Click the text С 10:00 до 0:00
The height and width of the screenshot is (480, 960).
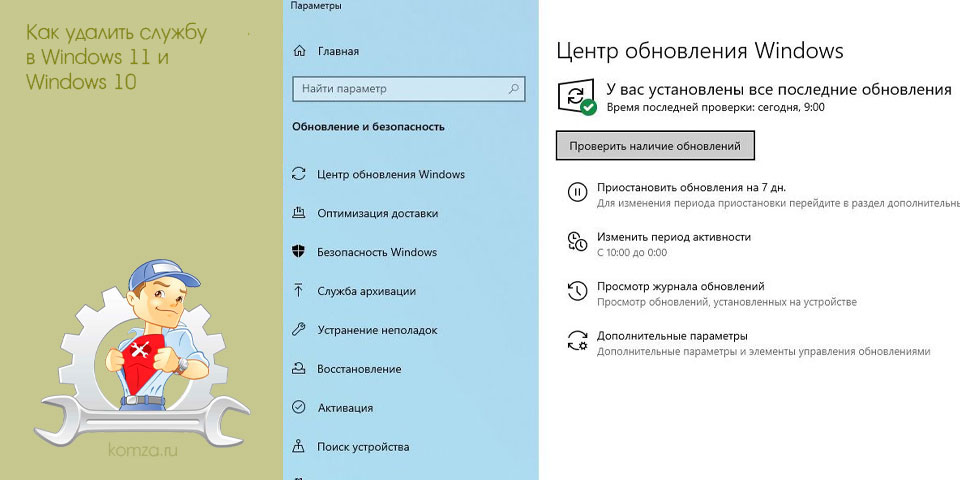tap(632, 252)
